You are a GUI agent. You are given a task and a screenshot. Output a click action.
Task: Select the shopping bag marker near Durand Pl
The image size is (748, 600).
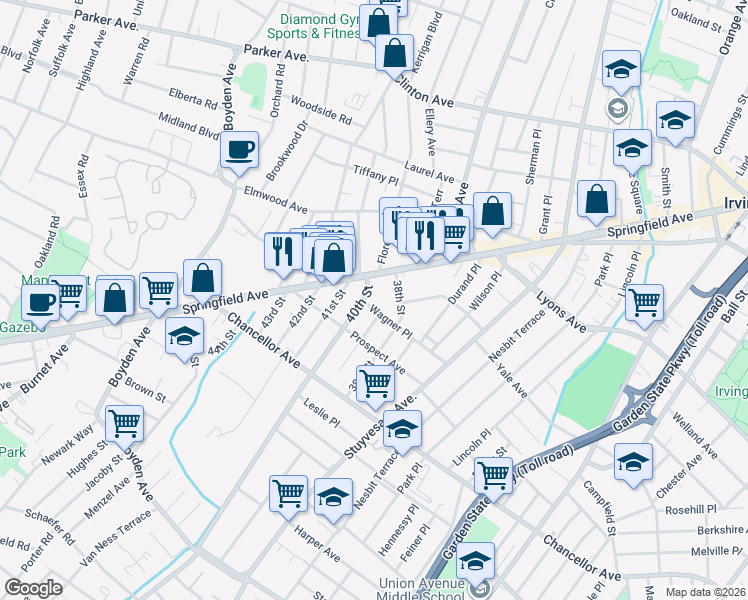pos(492,211)
